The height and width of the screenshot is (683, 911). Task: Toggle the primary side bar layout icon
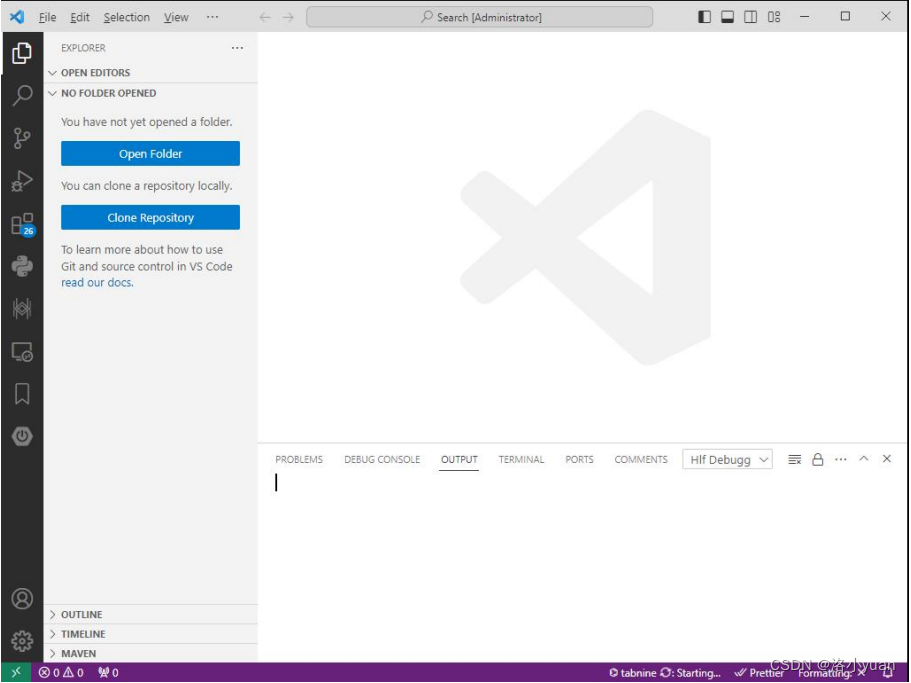[x=704, y=17]
